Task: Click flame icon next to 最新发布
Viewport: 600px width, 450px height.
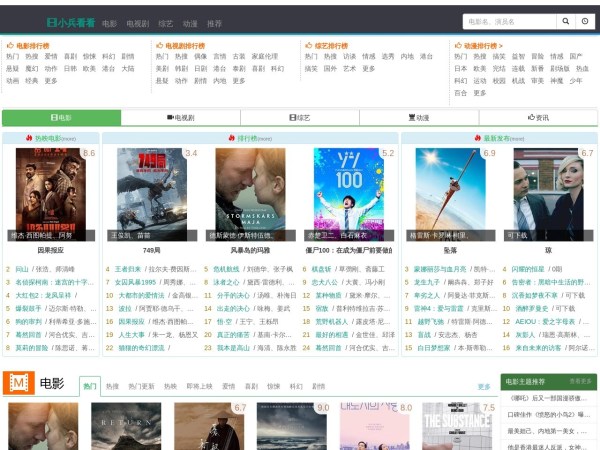Action: coord(478,139)
